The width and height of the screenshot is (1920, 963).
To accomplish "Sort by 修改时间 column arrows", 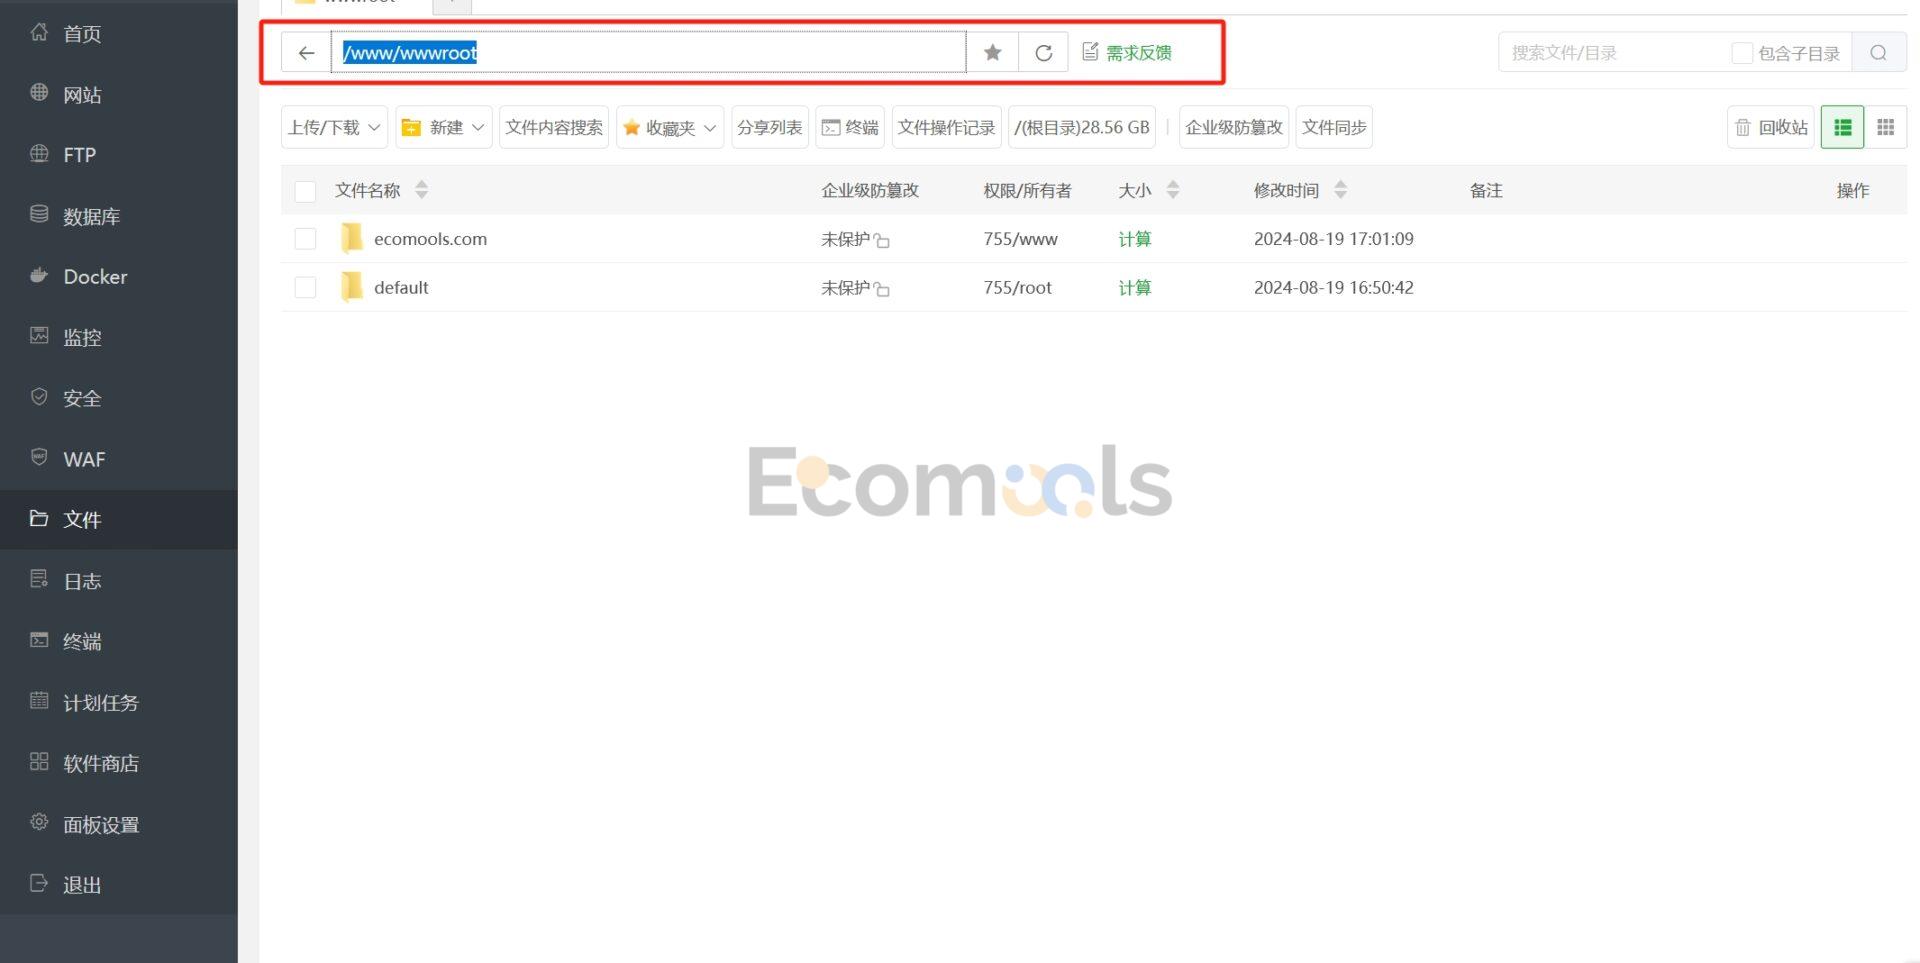I will (x=1341, y=190).
